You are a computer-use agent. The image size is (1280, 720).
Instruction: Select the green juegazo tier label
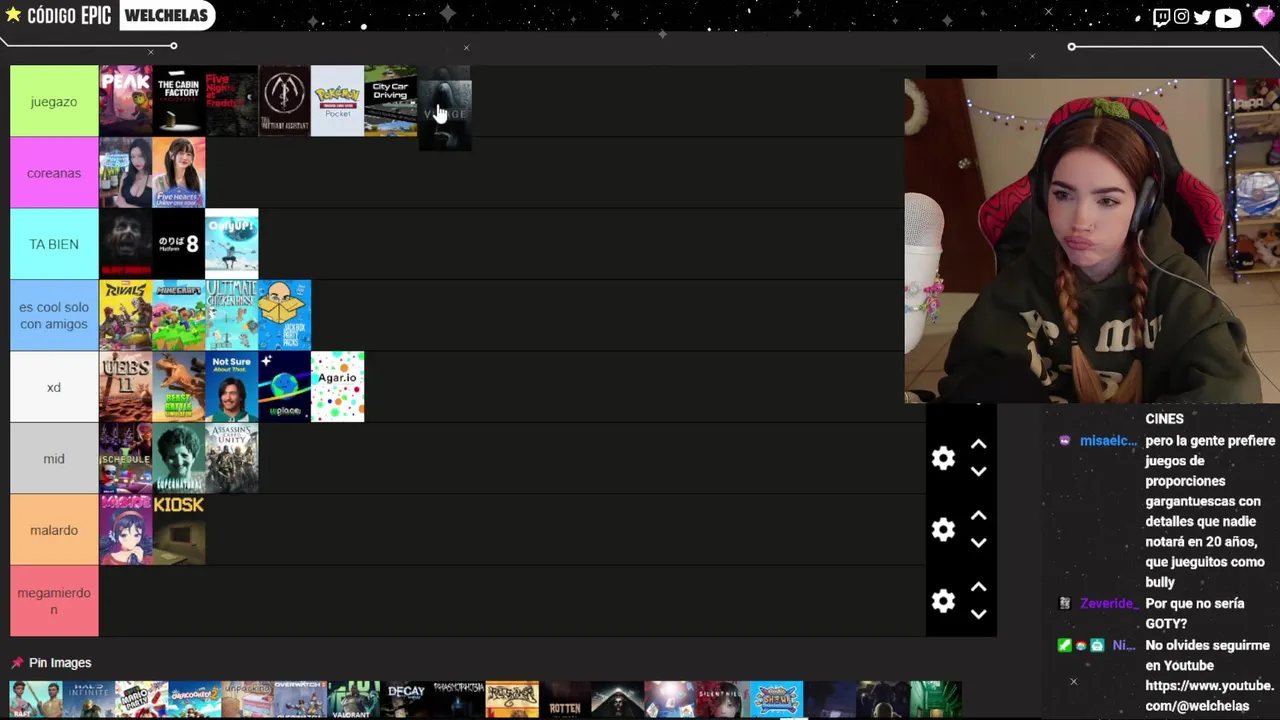click(54, 101)
